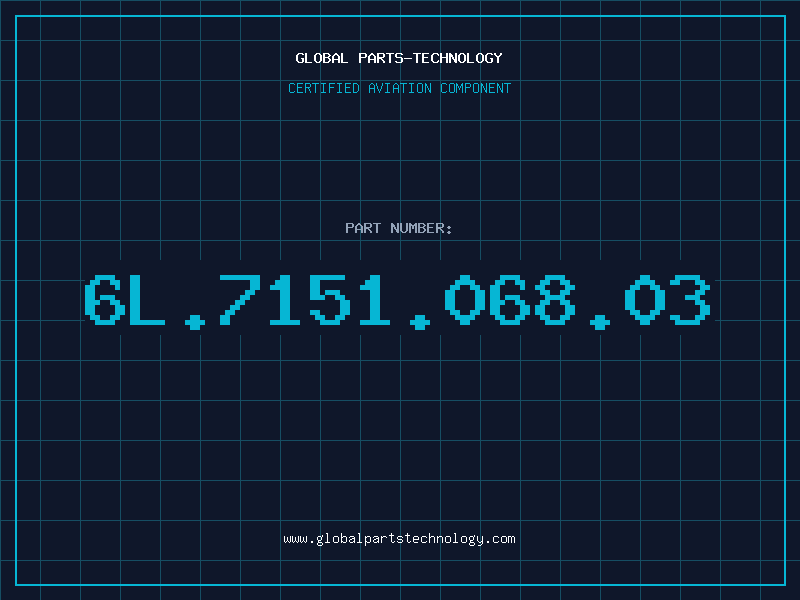Select the word TECHNOLOGY in the title

pyautogui.click(x=458, y=58)
